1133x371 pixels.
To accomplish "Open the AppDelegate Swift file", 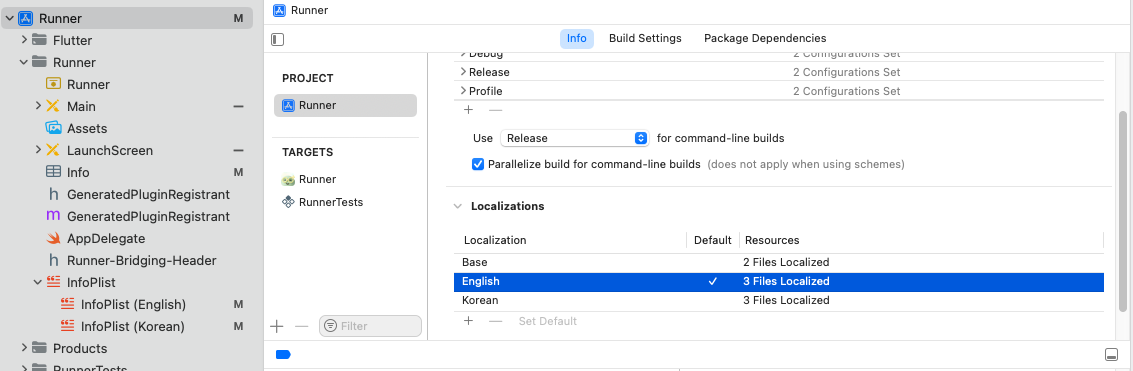I will coord(105,238).
